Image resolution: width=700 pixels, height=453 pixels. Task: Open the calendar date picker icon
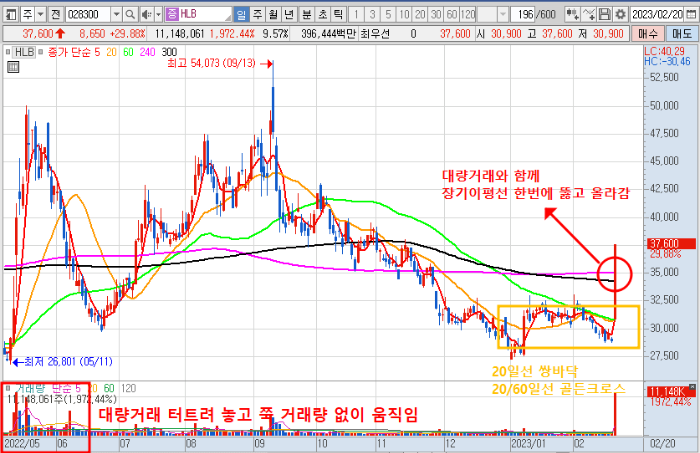click(x=690, y=15)
